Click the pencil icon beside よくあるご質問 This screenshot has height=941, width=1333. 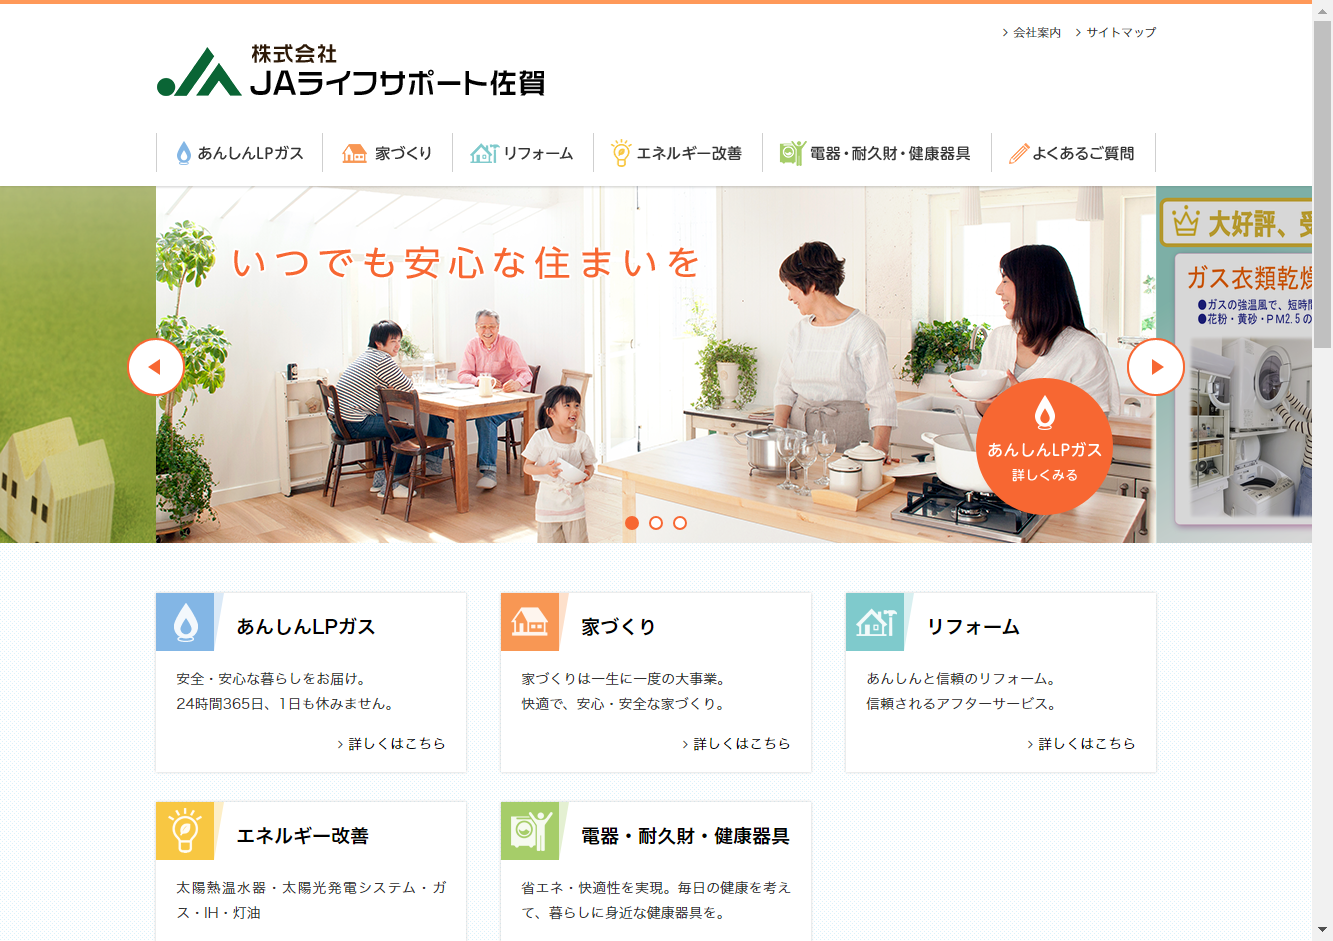click(1019, 153)
